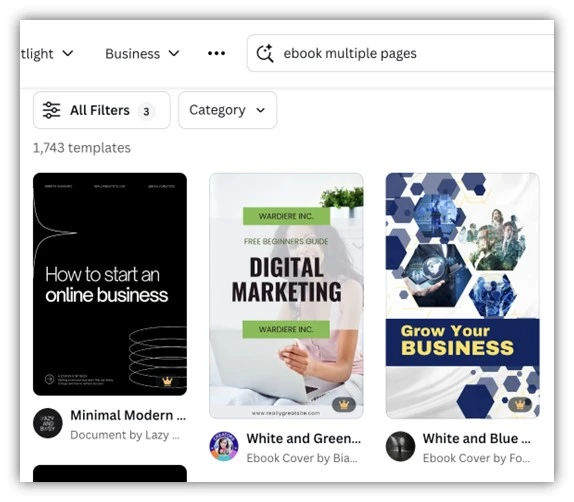Open the All Filters button

[101, 110]
